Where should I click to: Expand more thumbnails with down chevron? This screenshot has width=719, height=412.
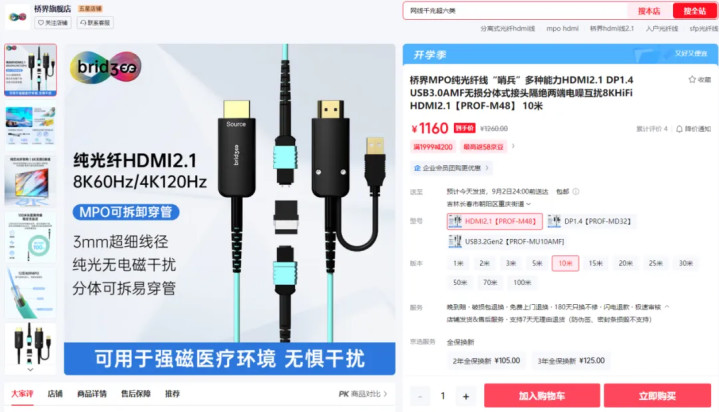point(30,369)
